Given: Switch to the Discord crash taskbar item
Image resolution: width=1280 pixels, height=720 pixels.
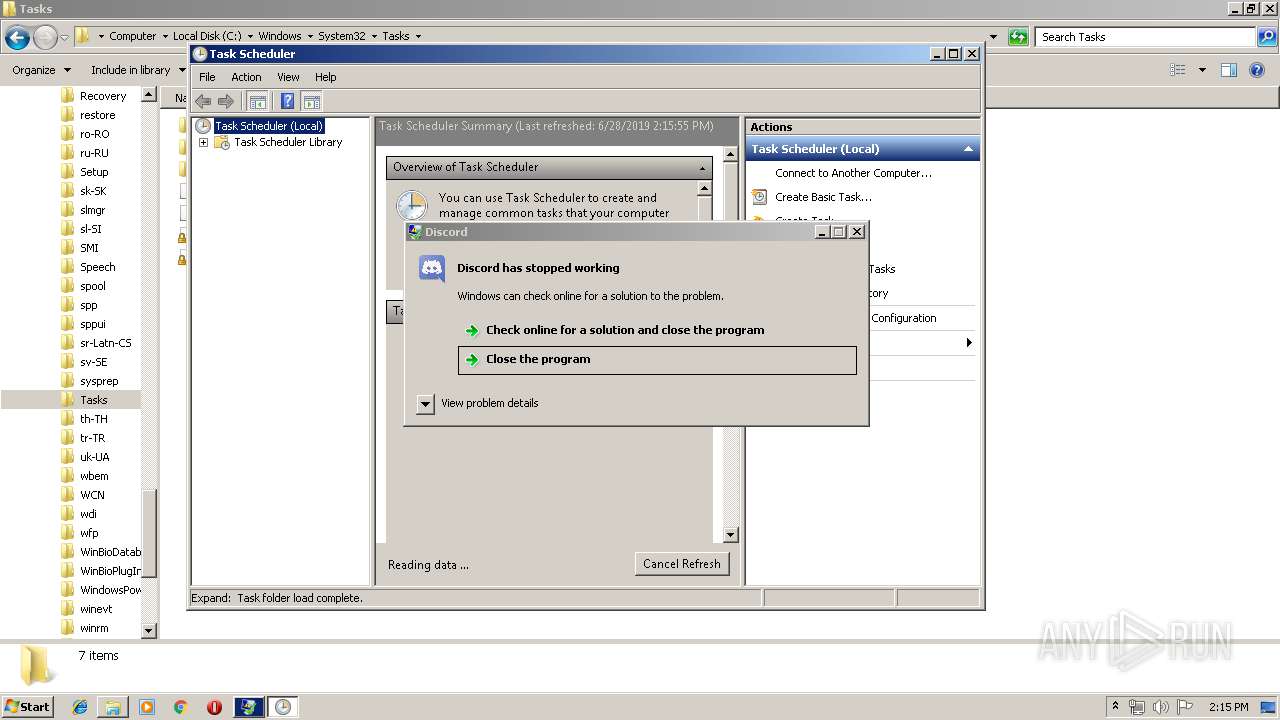Looking at the screenshot, I should pos(250,707).
